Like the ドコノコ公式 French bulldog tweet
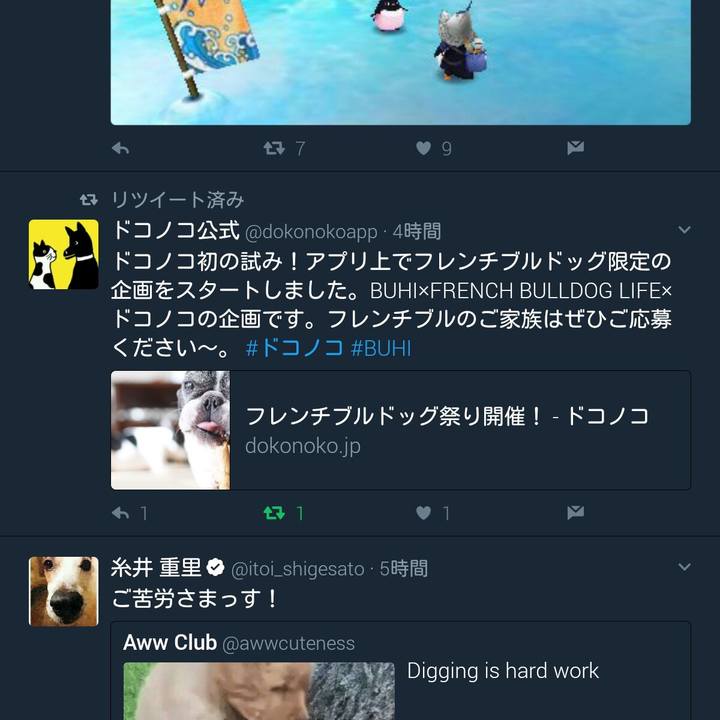 tap(423, 513)
